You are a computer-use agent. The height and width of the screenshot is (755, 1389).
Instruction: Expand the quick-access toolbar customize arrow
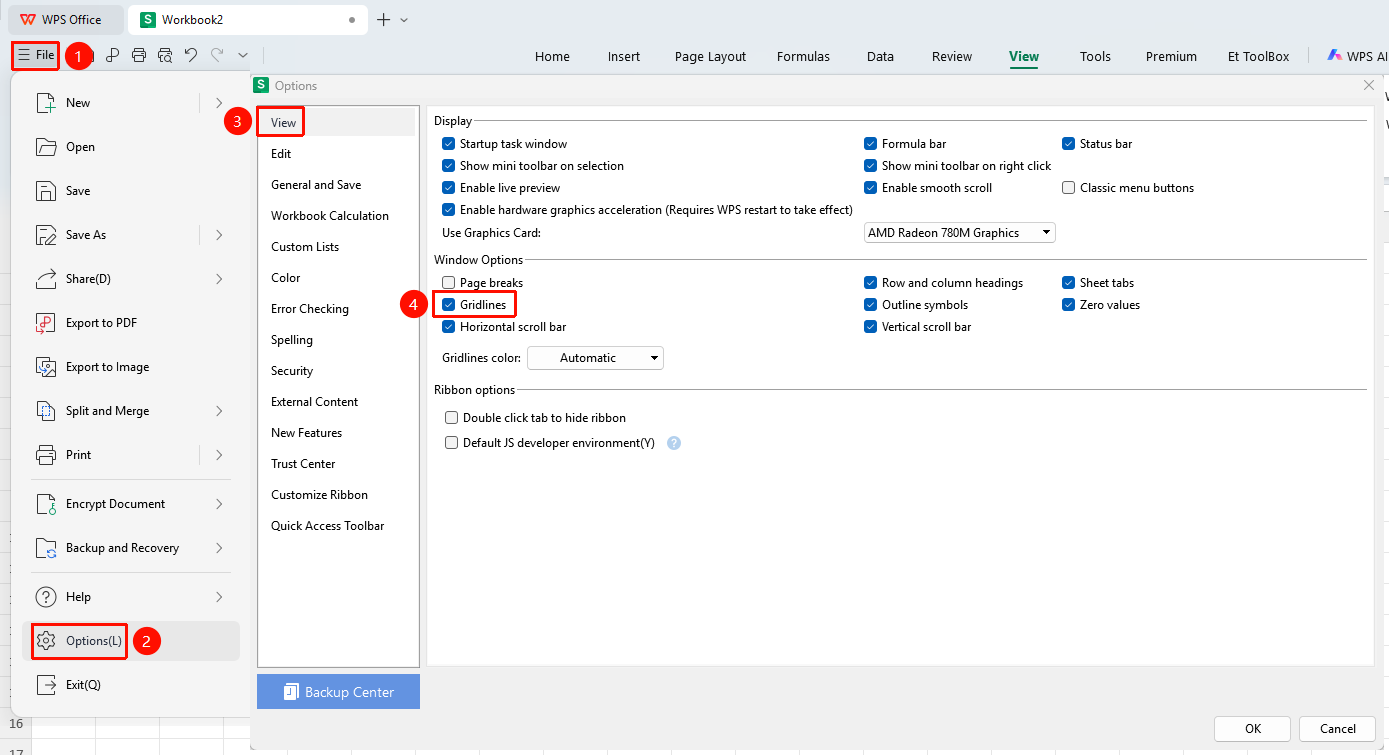click(243, 56)
